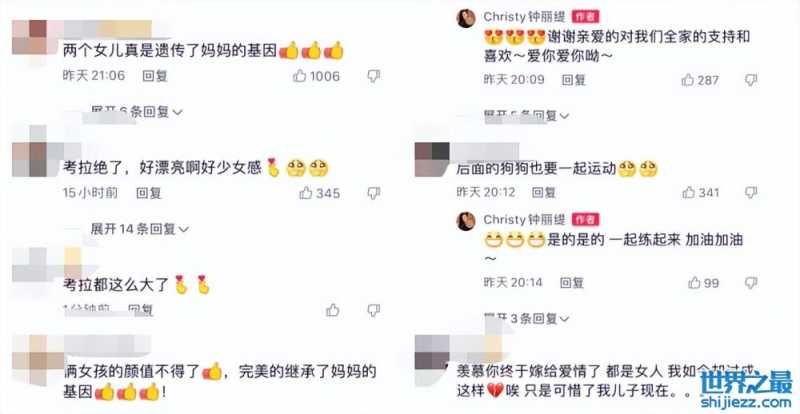Like the comment with 1006 likes
The height and width of the screenshot is (414, 800).
(300, 76)
